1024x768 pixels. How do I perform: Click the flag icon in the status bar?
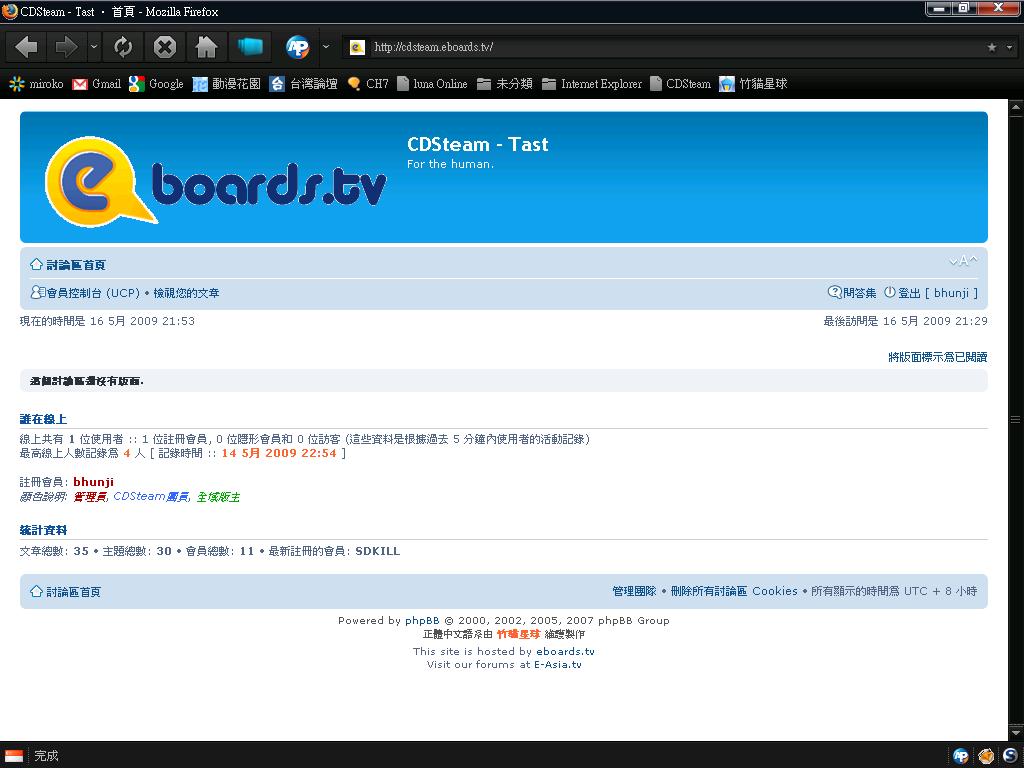click(x=14, y=756)
